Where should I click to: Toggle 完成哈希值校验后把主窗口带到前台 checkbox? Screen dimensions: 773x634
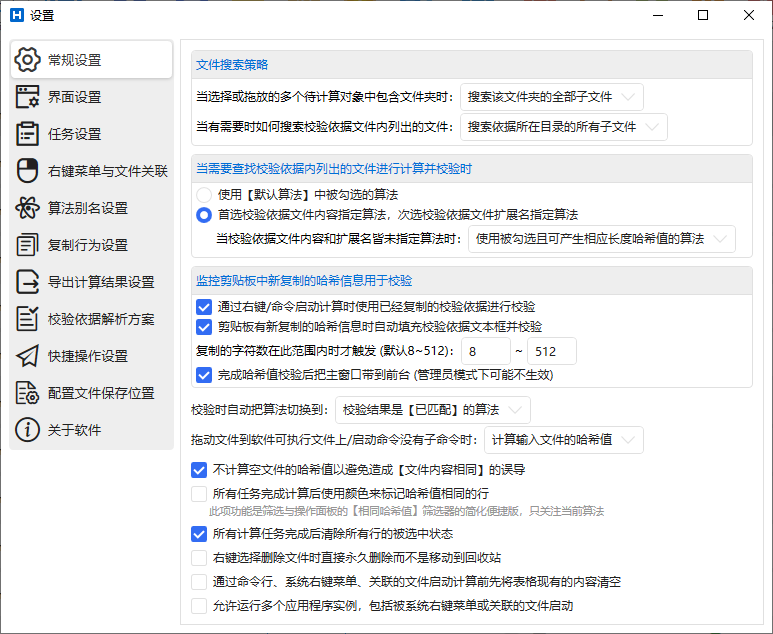point(204,375)
